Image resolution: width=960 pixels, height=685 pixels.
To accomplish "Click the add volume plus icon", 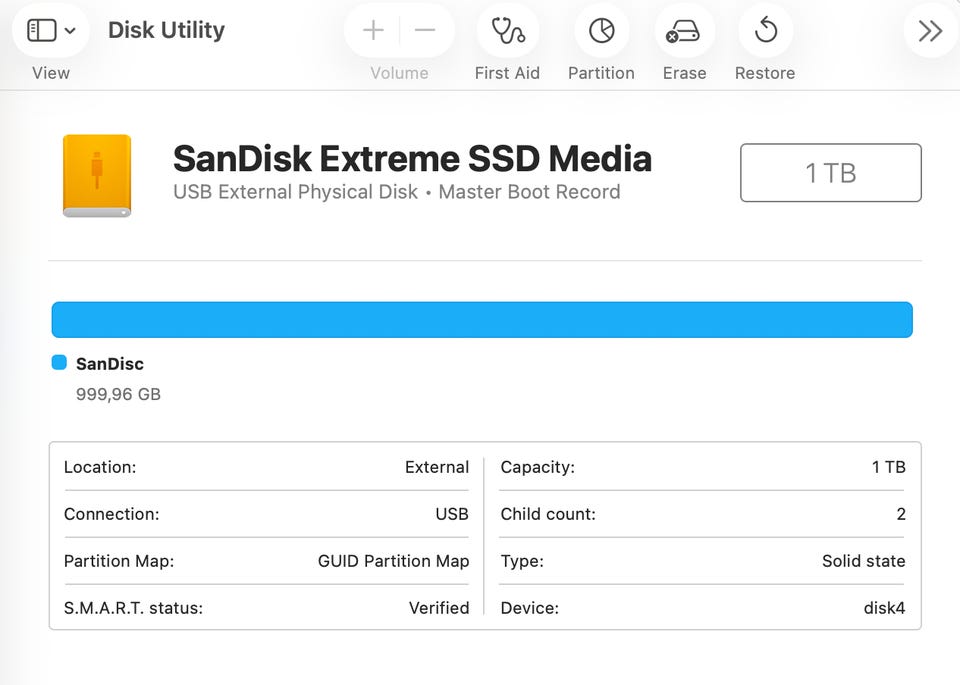I will point(373,31).
